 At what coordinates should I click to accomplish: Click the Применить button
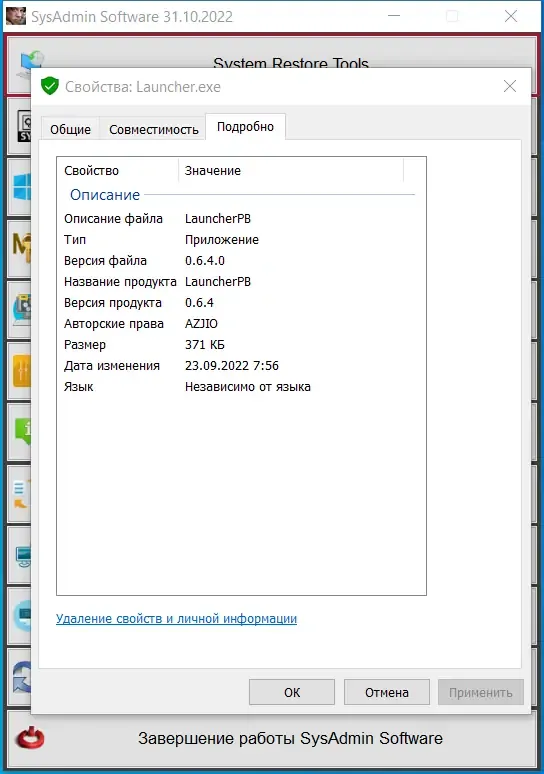[x=480, y=692]
